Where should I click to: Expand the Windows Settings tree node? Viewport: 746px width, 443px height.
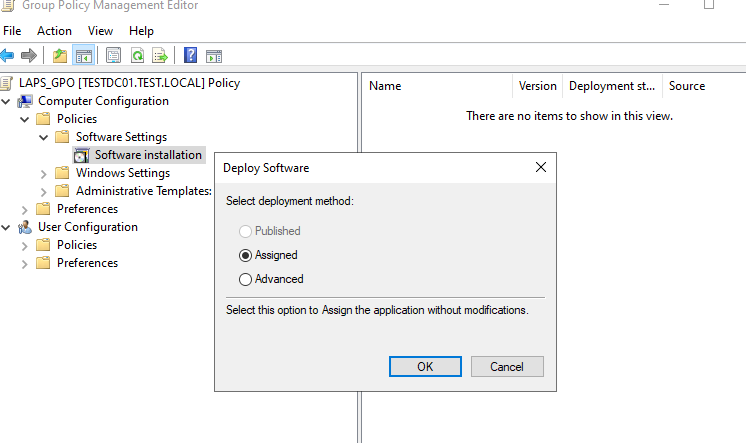pyautogui.click(x=44, y=173)
